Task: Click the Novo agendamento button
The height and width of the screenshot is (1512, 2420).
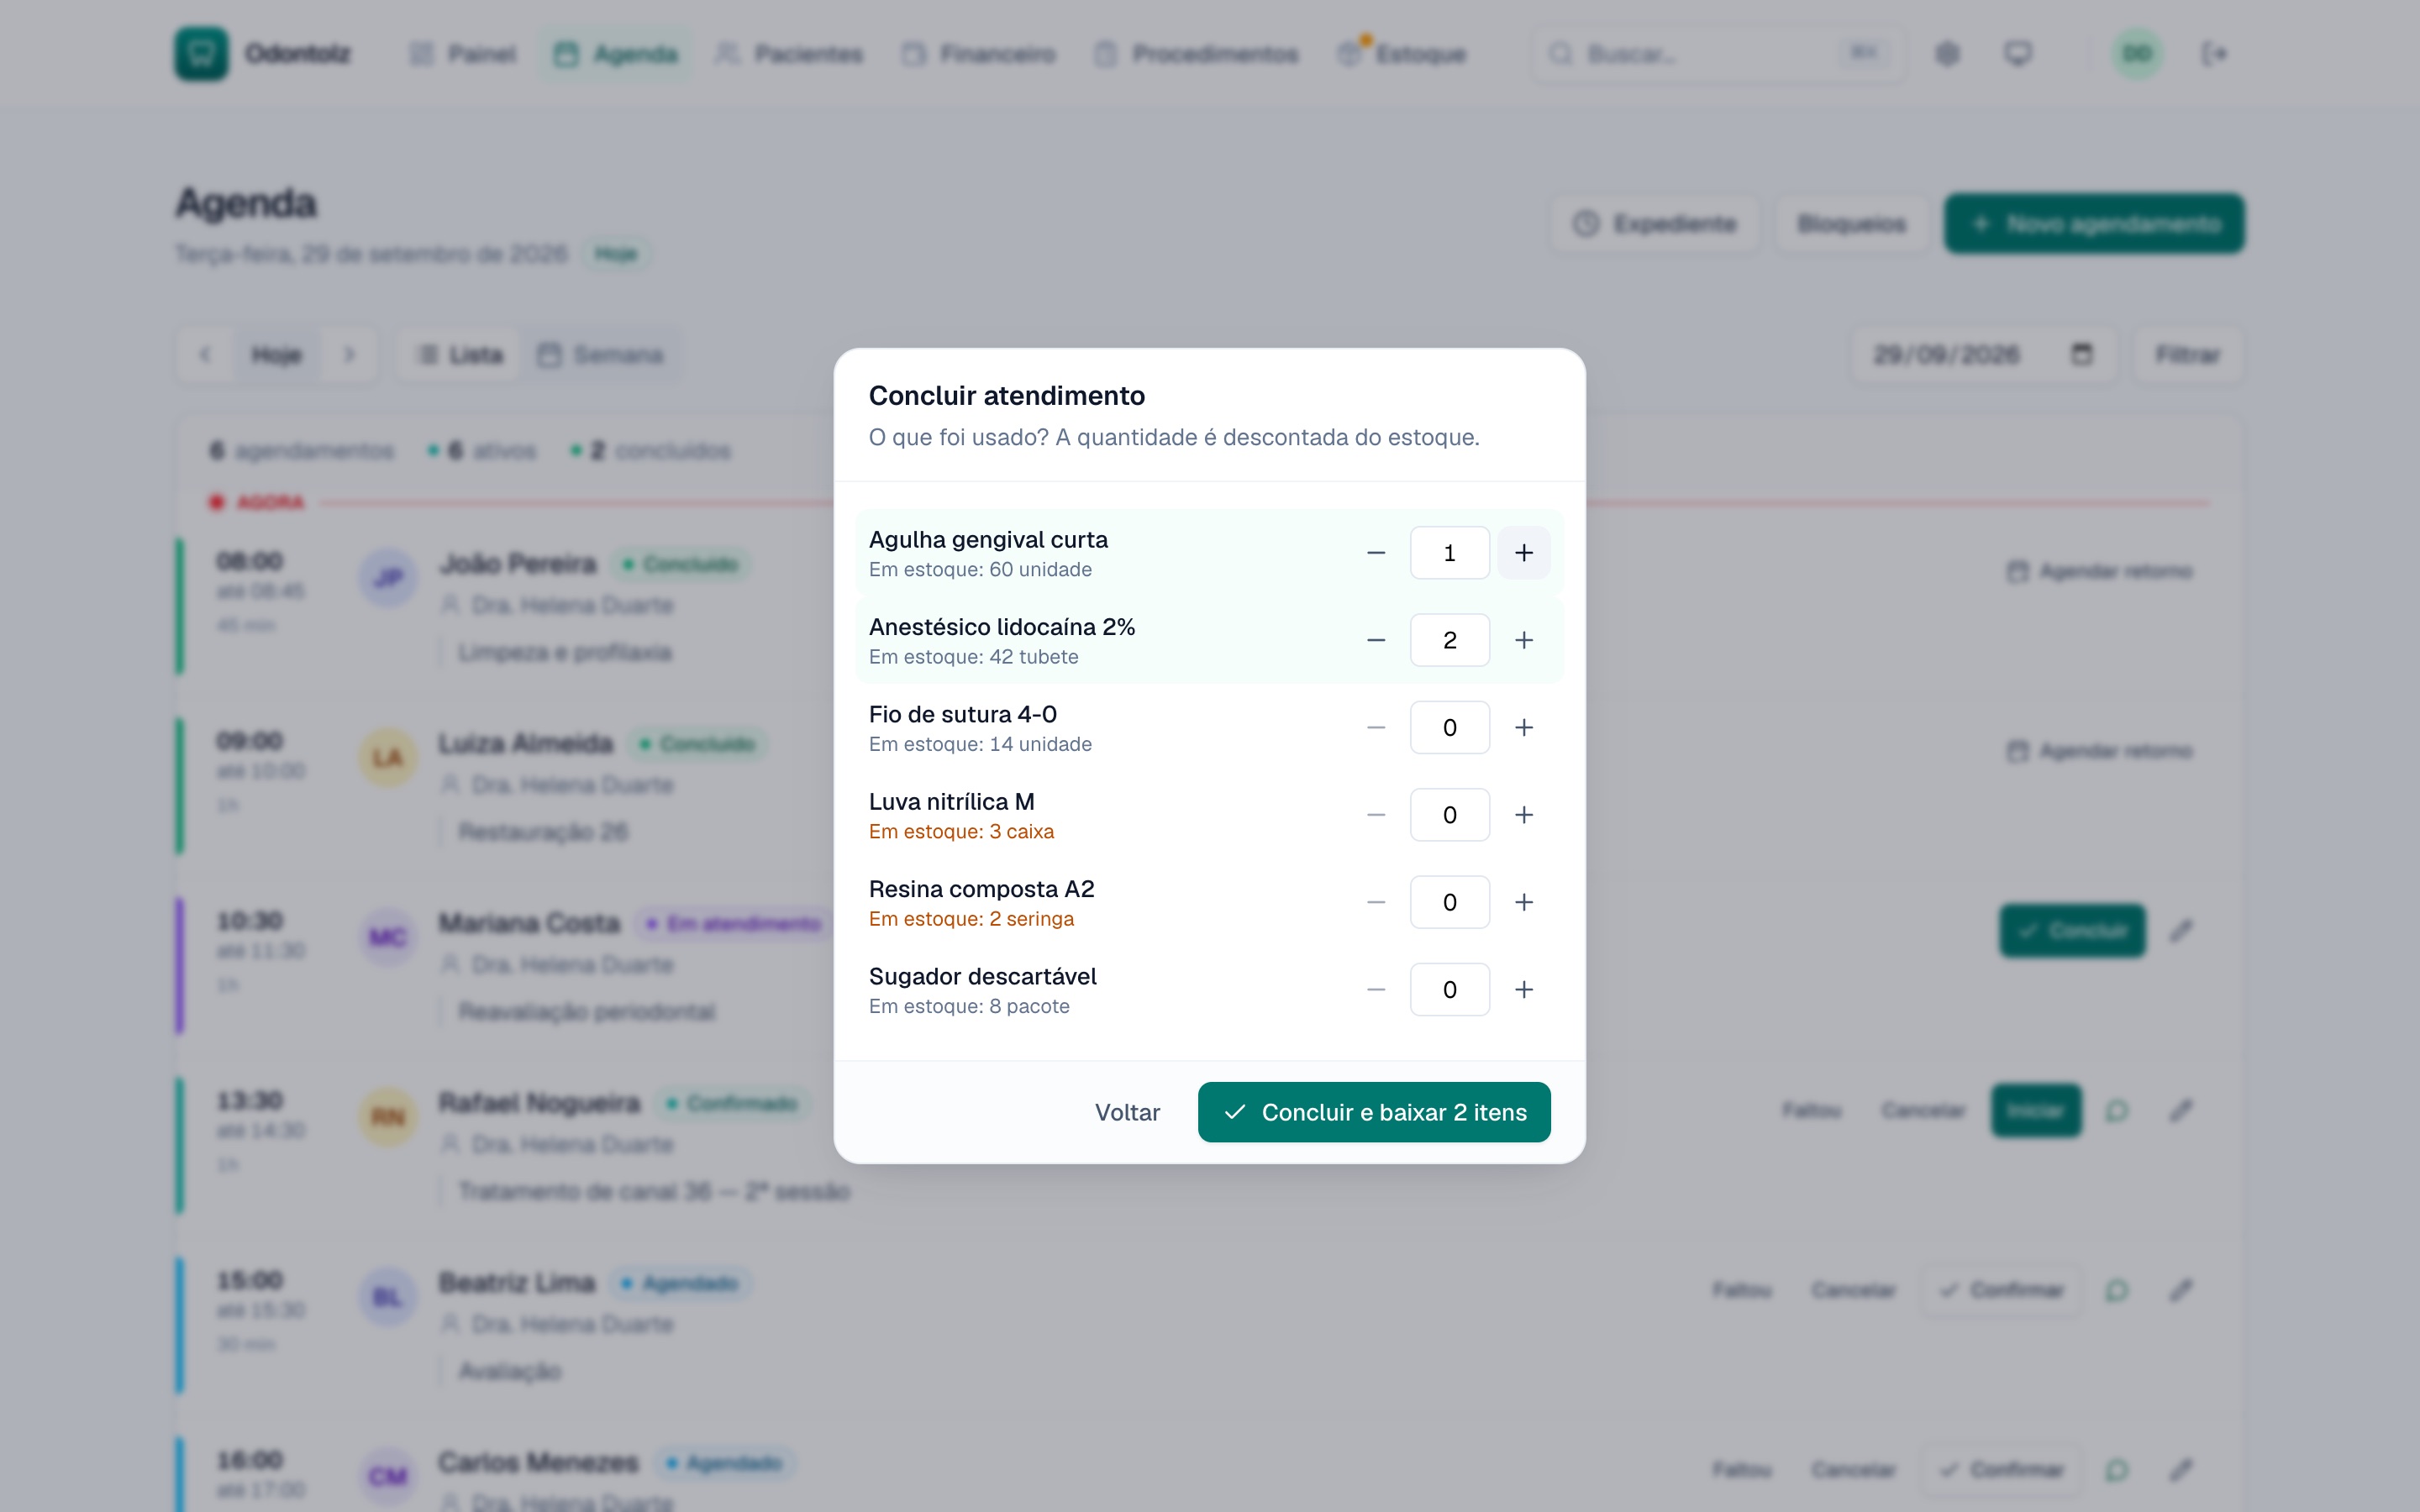Action: coord(2094,223)
